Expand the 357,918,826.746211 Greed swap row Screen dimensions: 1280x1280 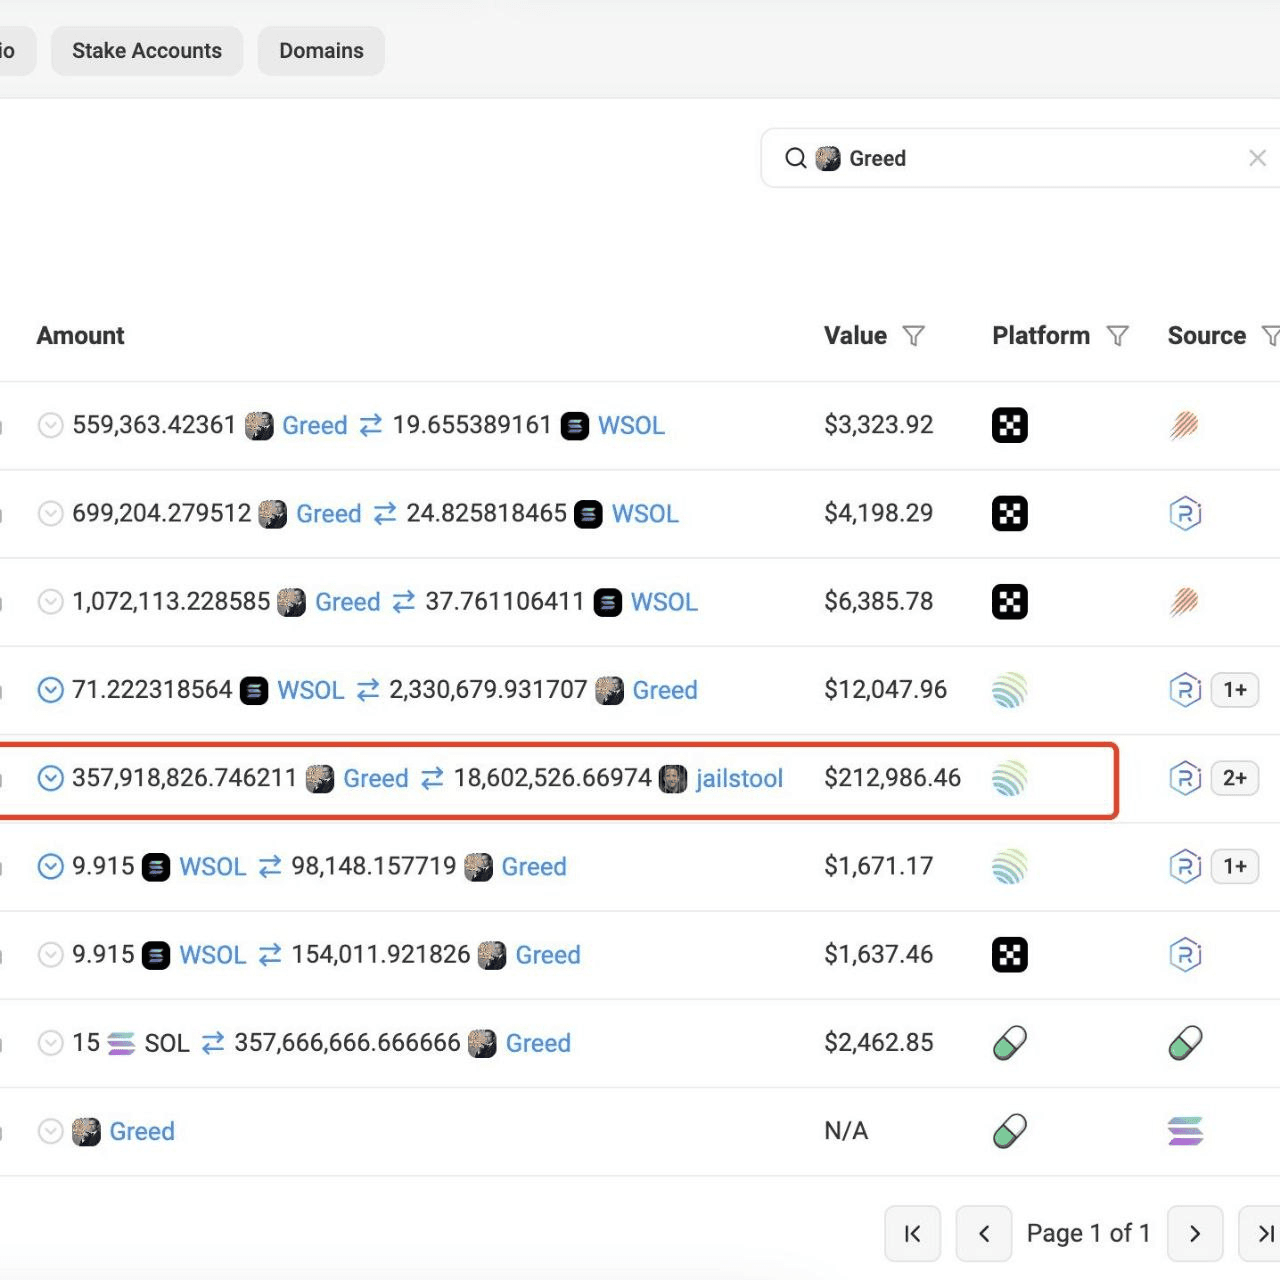click(x=50, y=778)
